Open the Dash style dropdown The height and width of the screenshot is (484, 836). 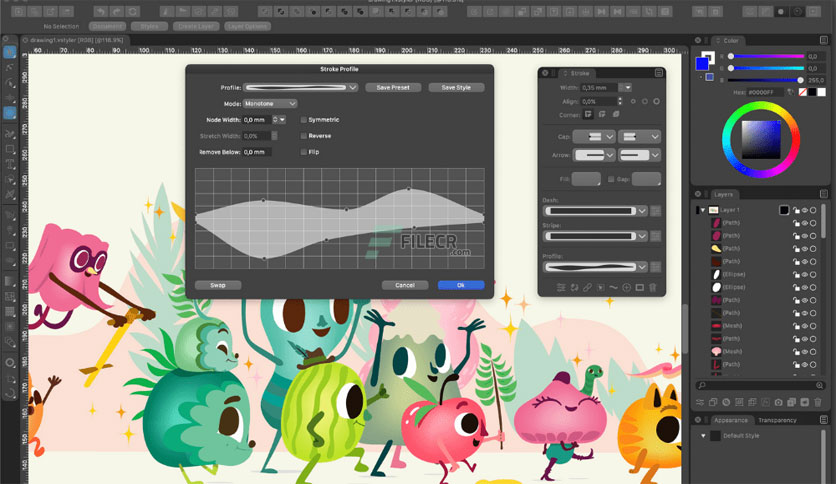pos(596,211)
